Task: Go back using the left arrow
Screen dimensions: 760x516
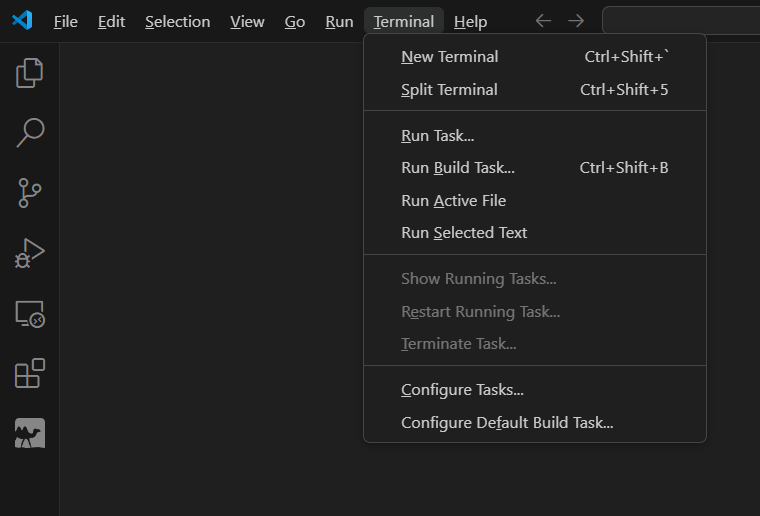Action: pos(543,21)
